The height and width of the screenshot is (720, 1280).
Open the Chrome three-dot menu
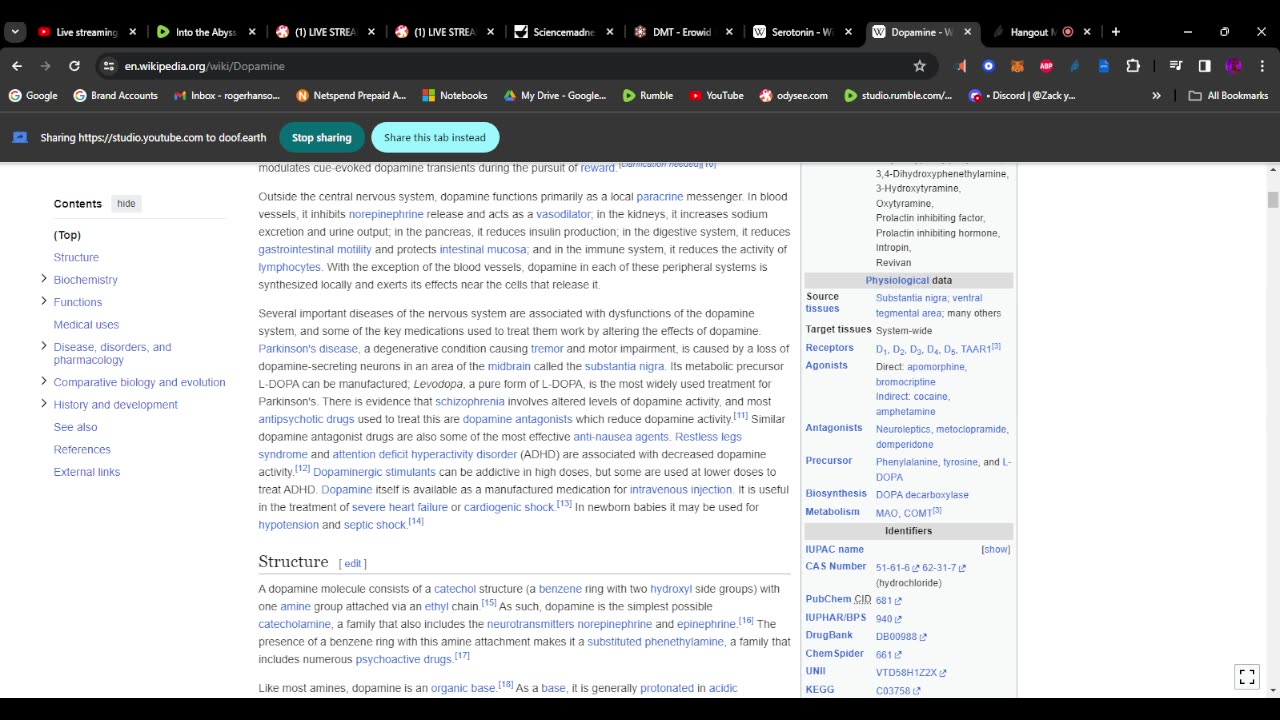(1261, 66)
